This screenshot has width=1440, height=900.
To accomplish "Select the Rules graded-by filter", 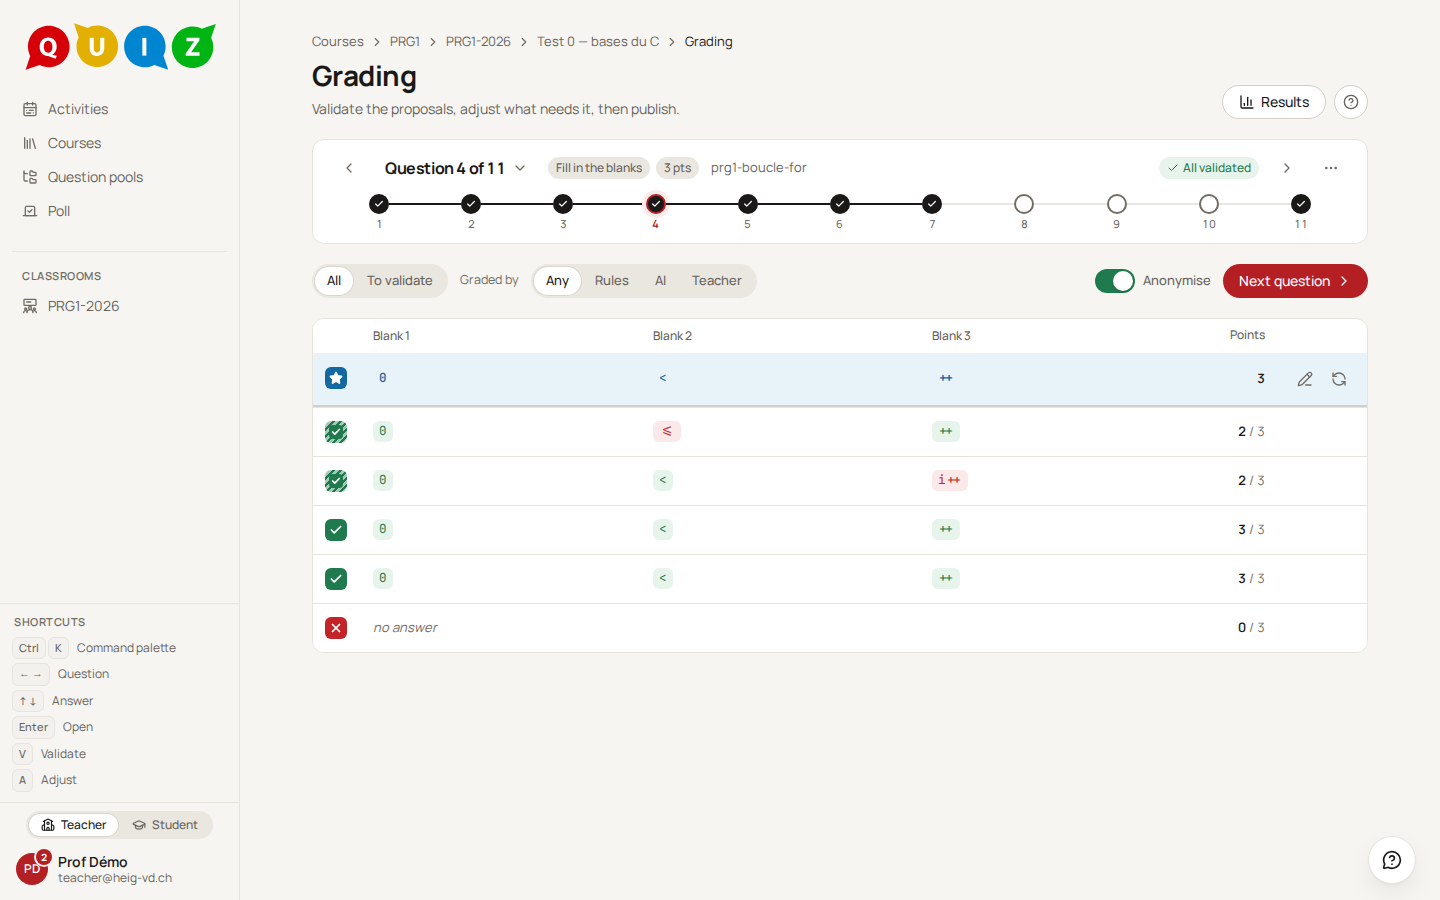I will click(612, 281).
